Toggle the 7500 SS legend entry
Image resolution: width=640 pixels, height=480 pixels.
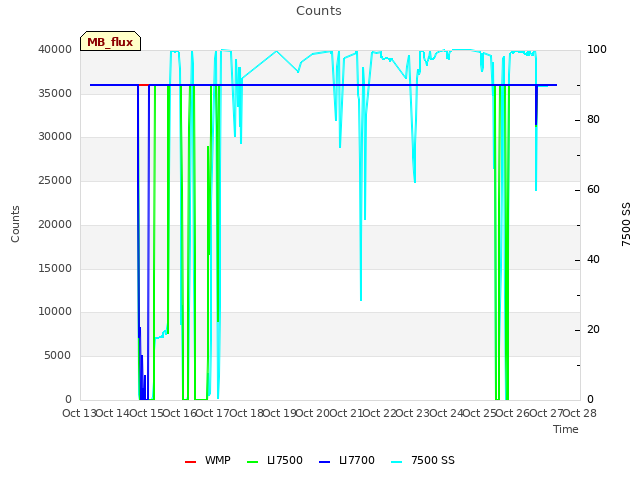coord(423,460)
